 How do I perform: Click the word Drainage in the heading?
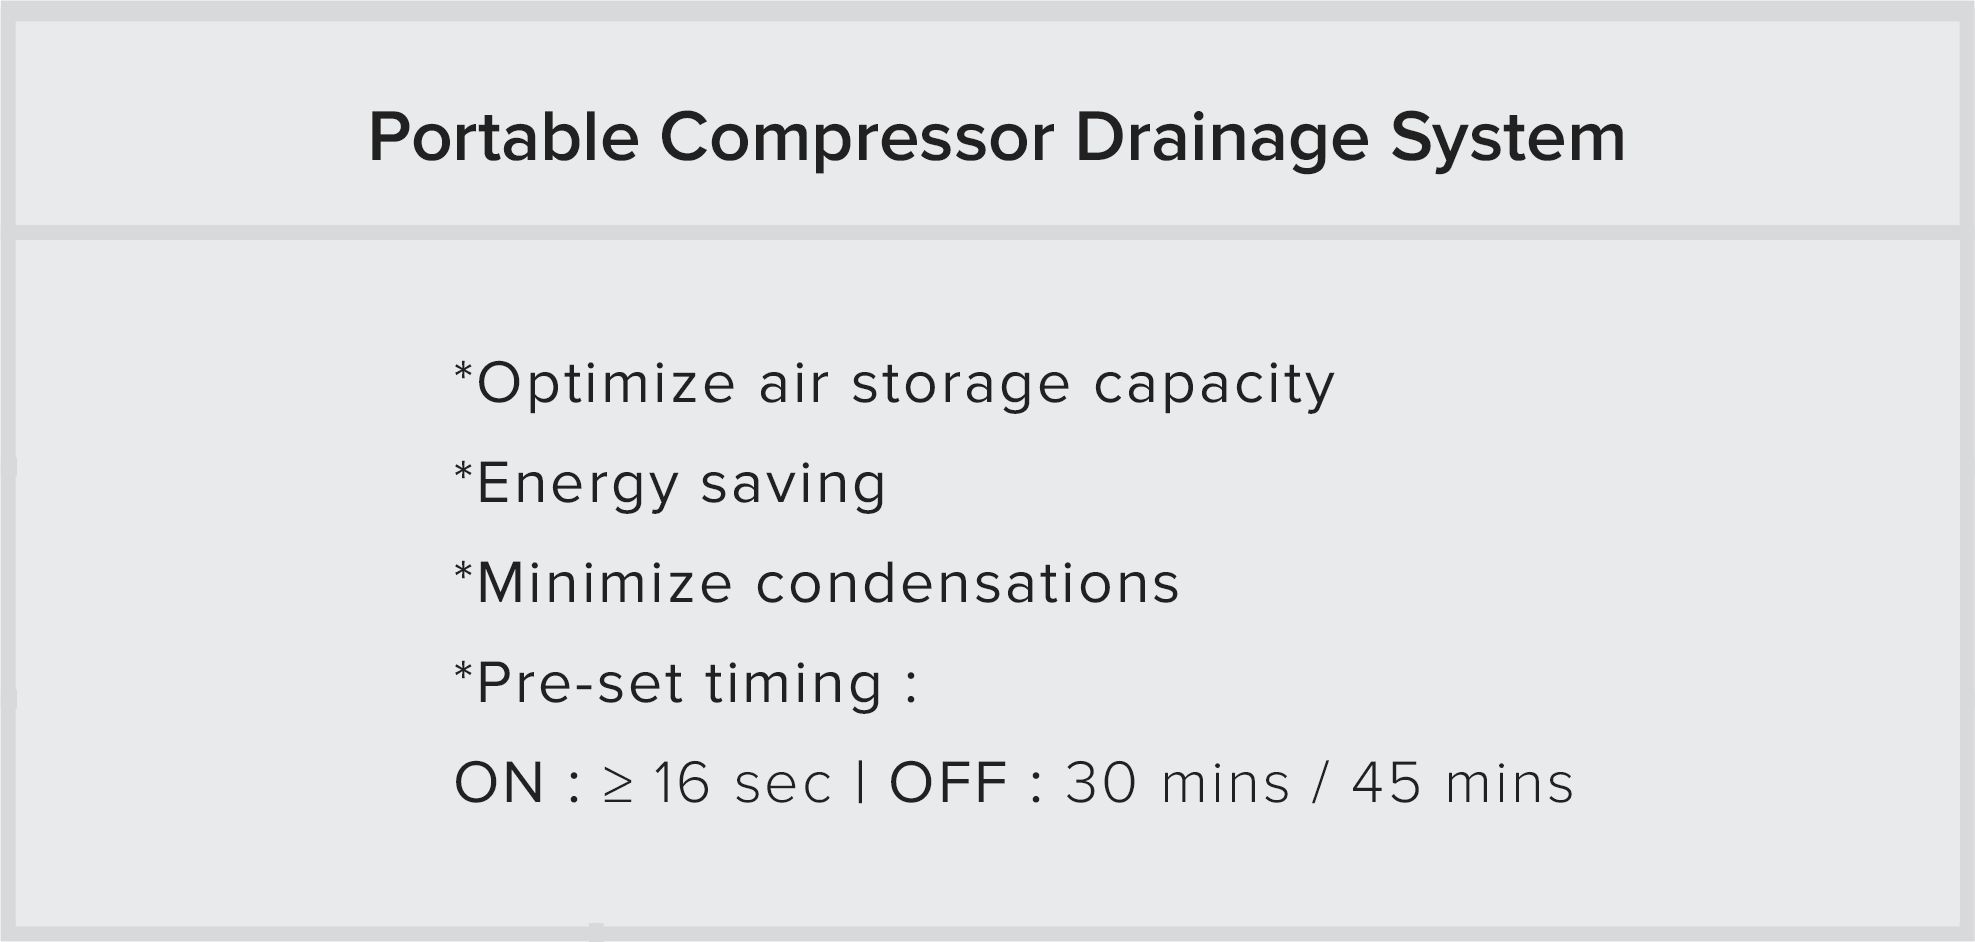pos(1221,137)
